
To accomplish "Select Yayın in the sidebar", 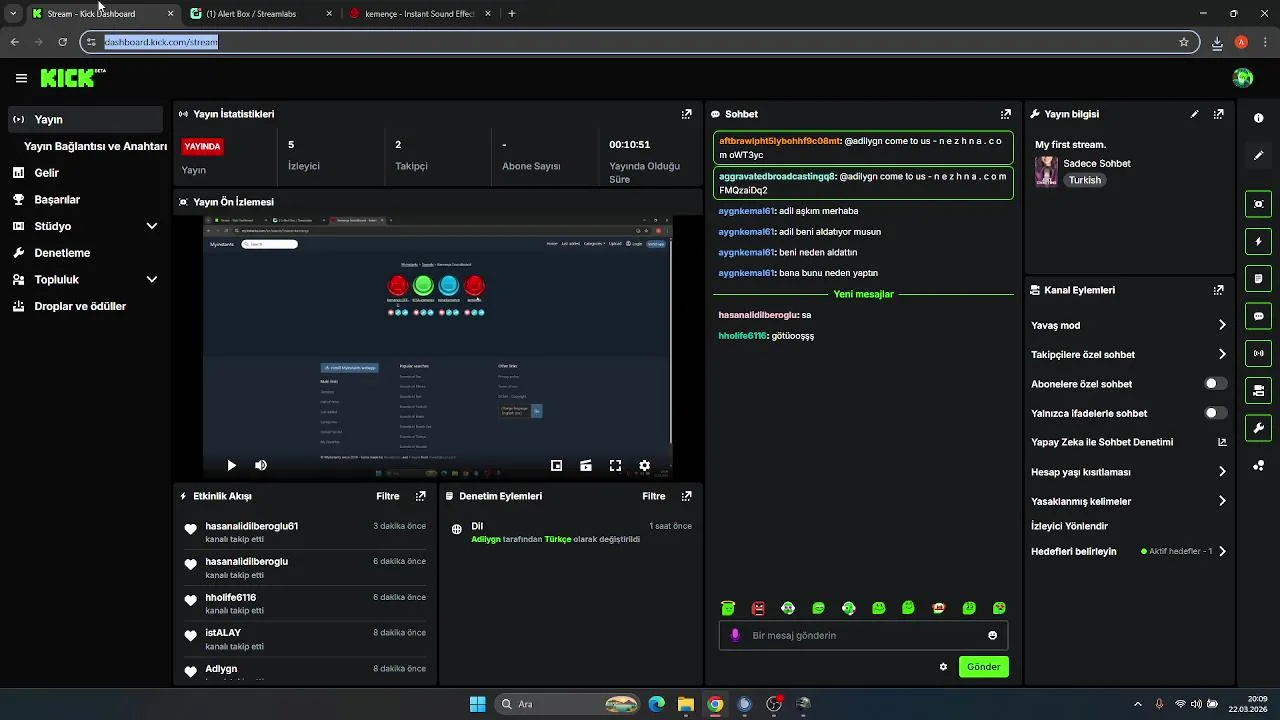I will (x=85, y=119).
